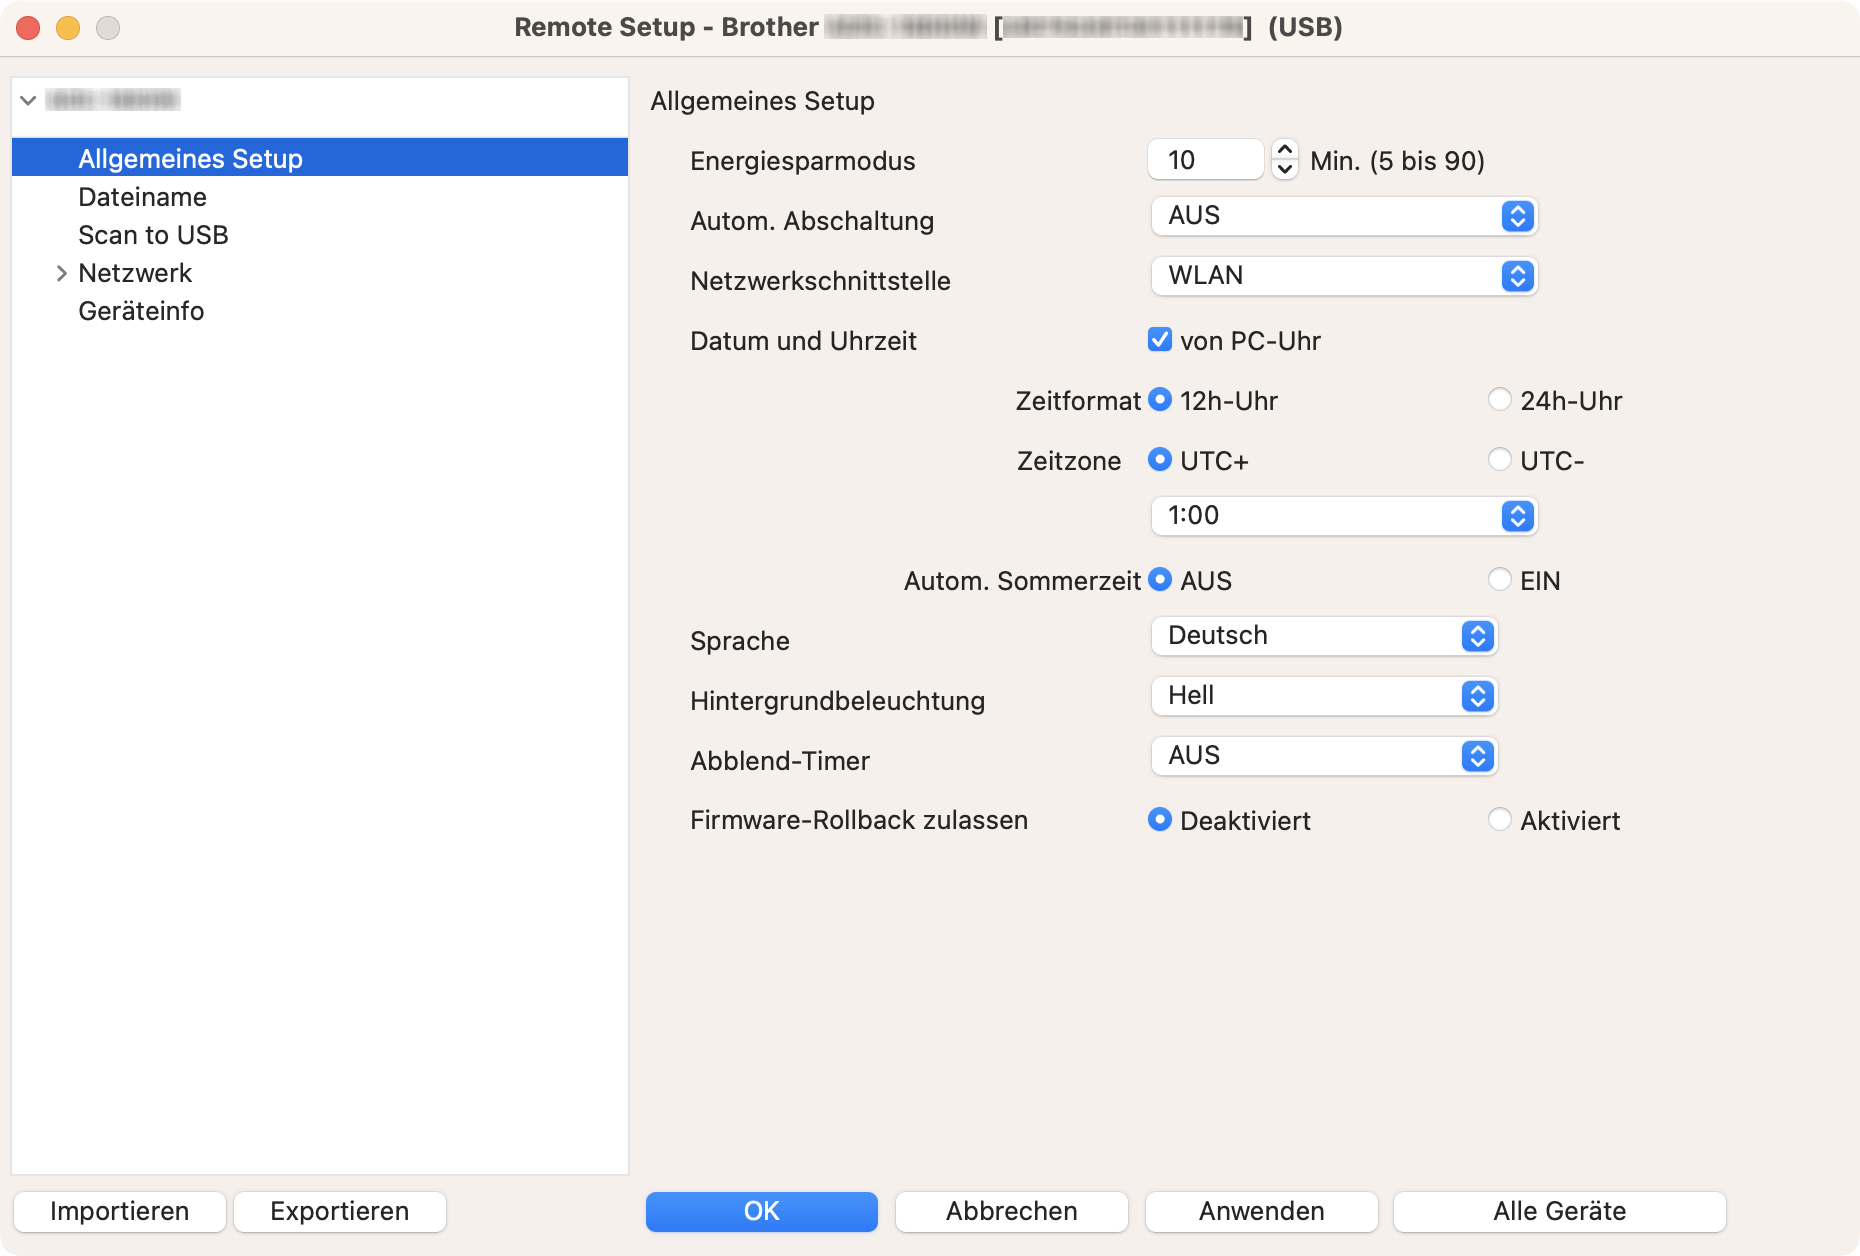The image size is (1860, 1256).
Task: Open the Dateiname settings page
Action: (142, 197)
